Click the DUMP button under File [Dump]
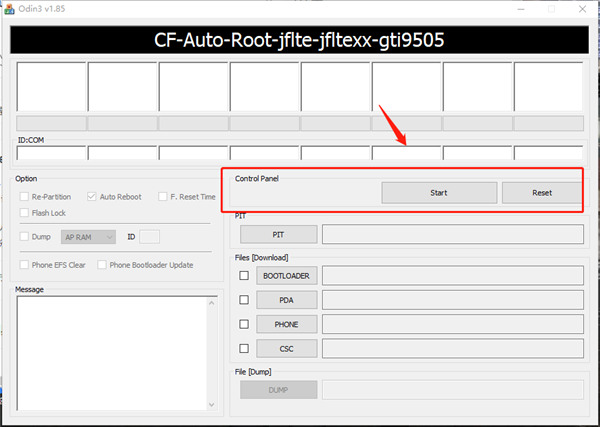The width and height of the screenshot is (600, 427). tap(279, 390)
